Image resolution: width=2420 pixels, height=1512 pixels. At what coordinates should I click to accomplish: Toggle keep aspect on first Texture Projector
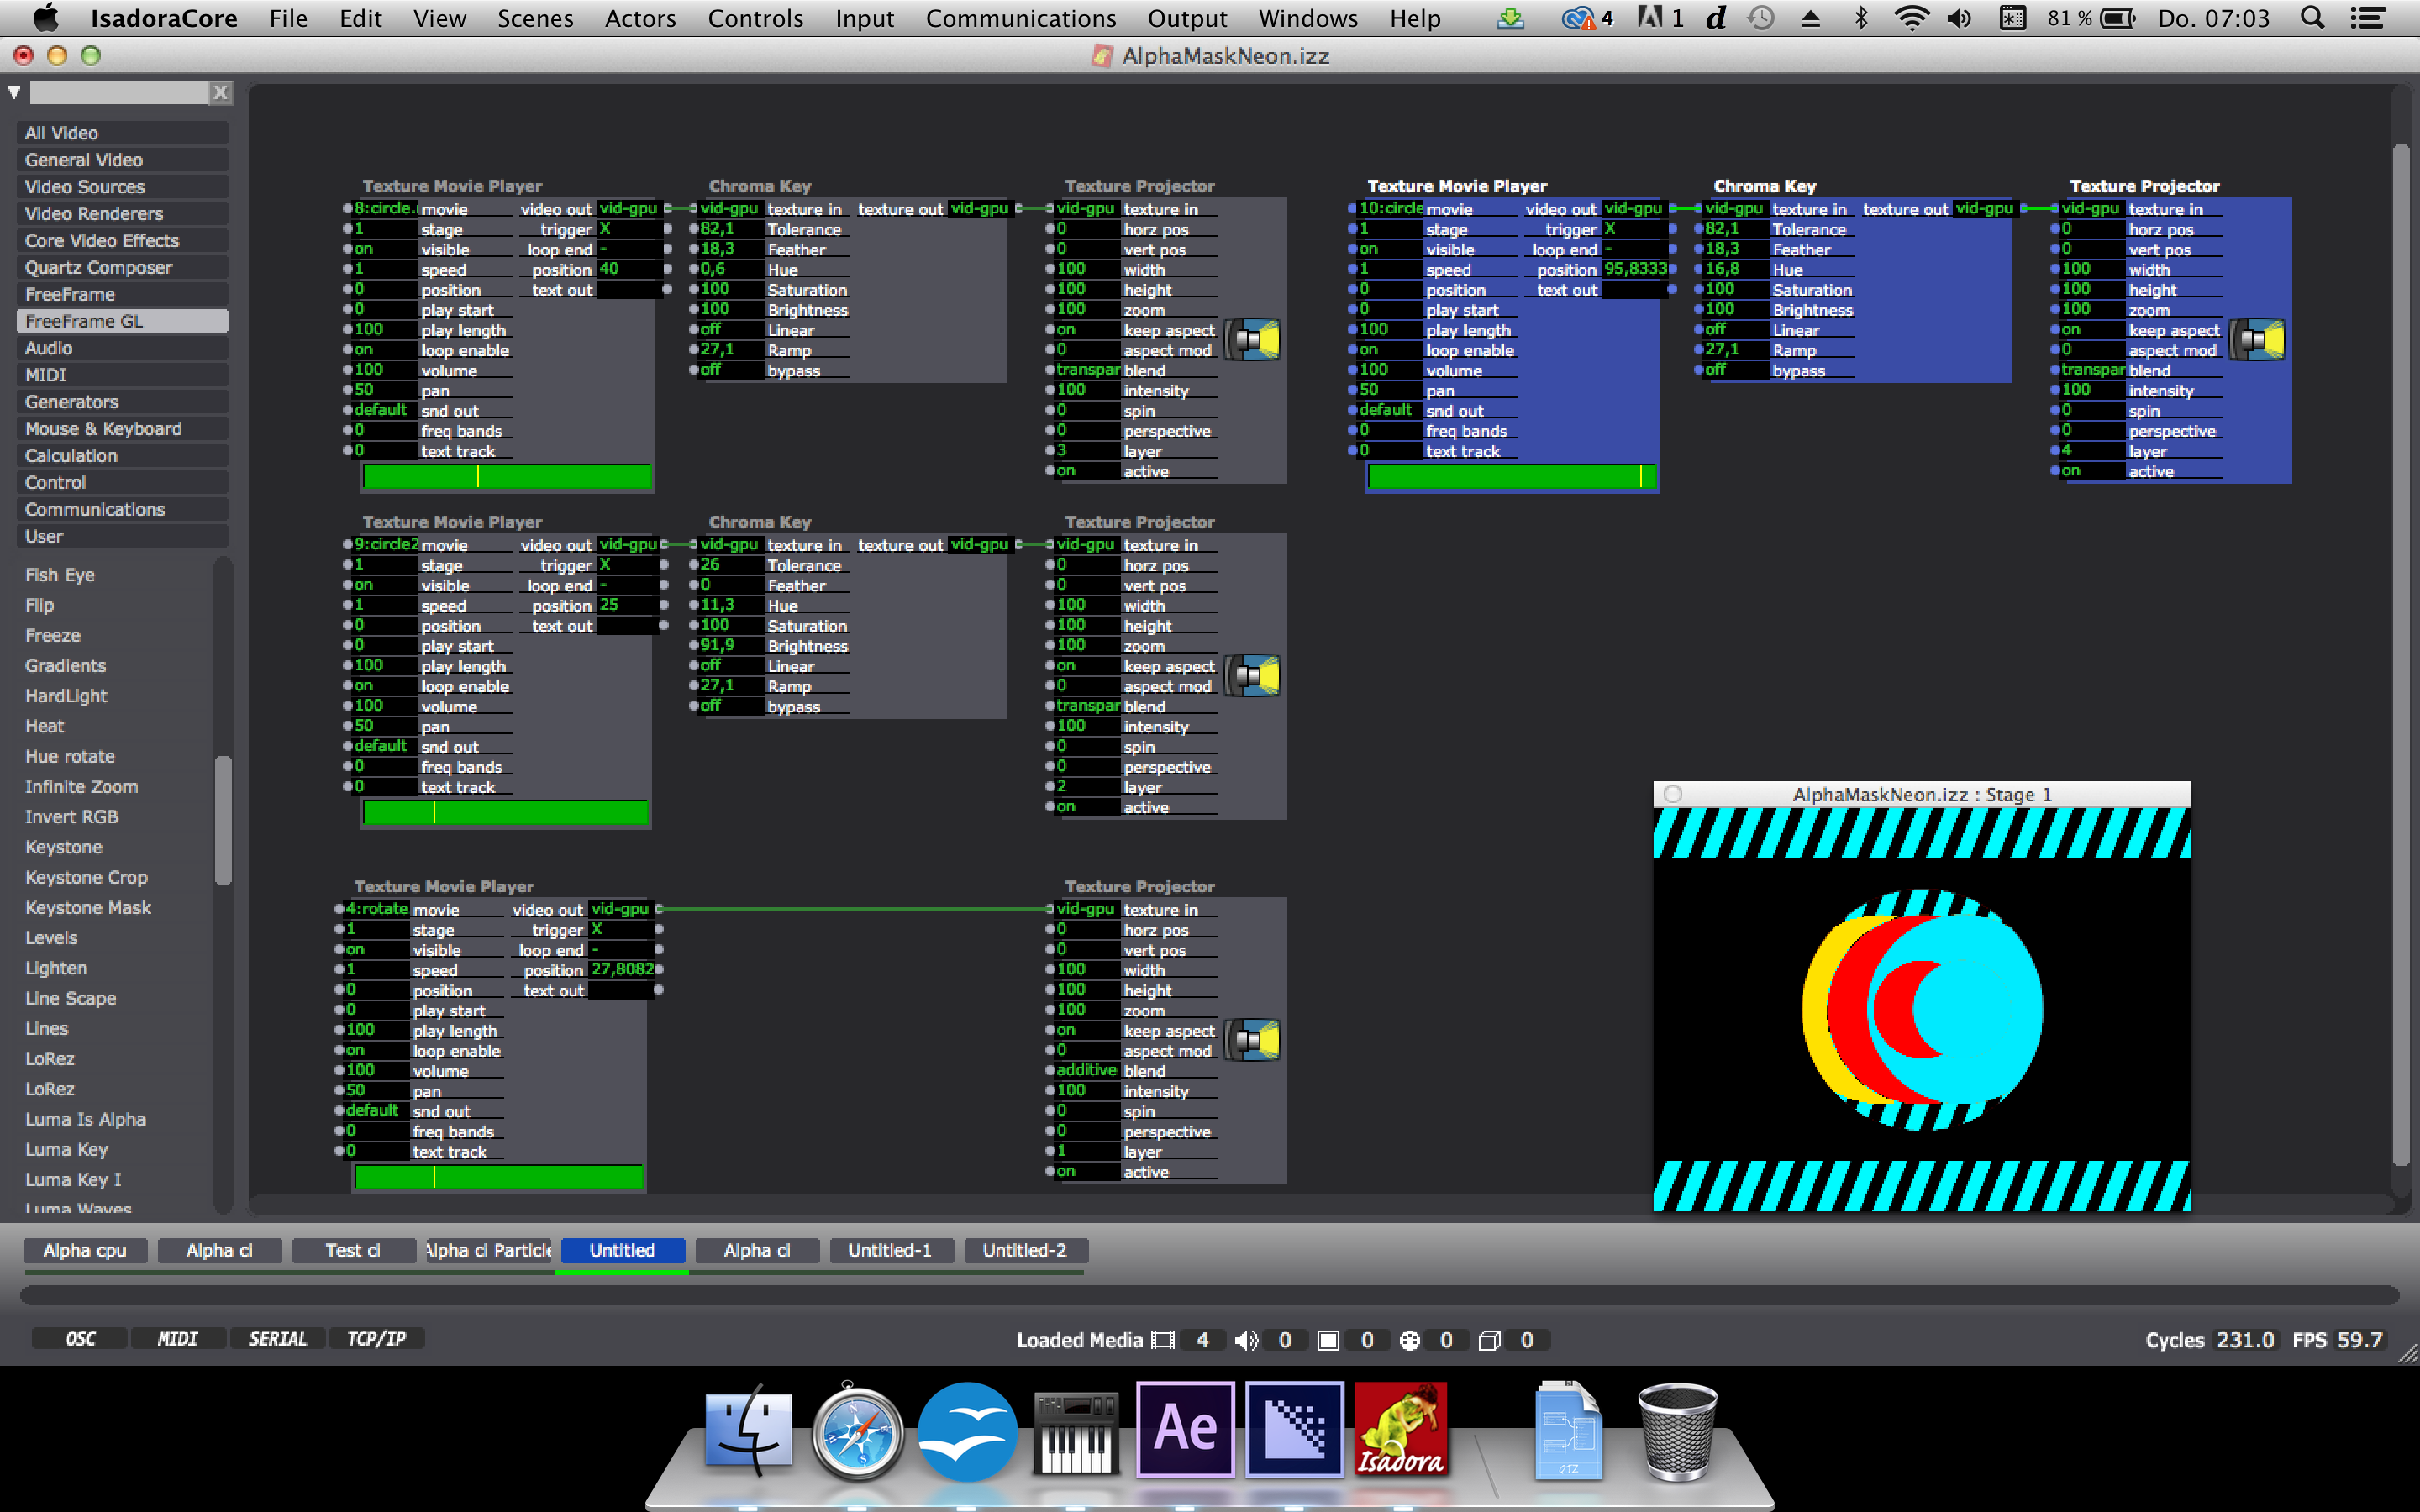[x=1086, y=330]
